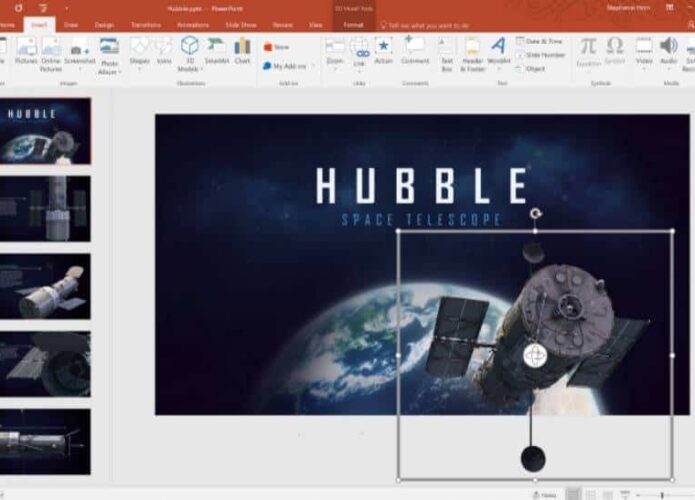695x500 pixels.
Task: Open the Customize Quick Access Toolbar arrow
Action: 66,8
